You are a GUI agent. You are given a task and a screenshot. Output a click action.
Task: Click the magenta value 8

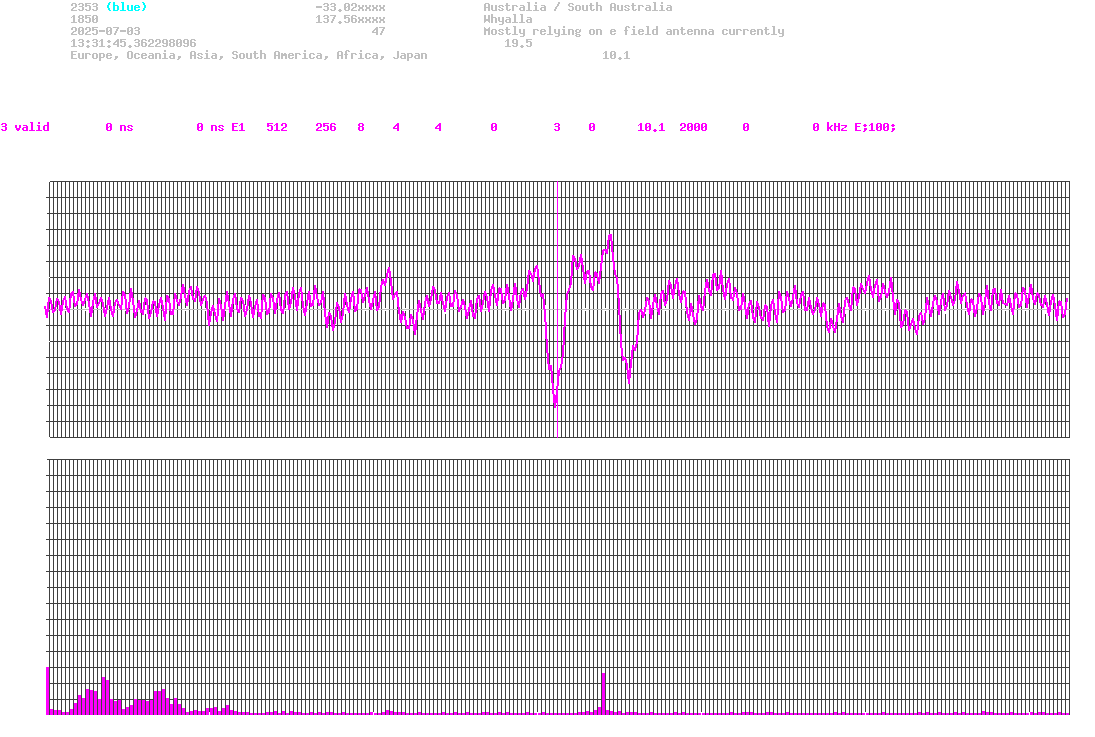[361, 127]
